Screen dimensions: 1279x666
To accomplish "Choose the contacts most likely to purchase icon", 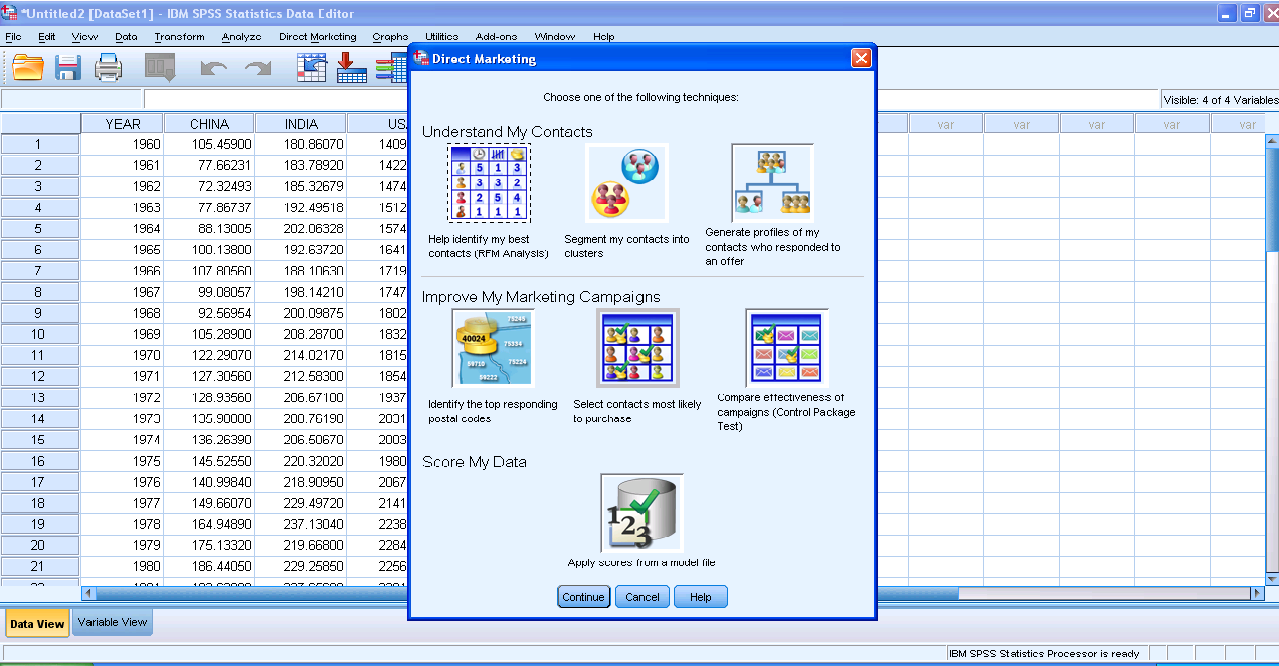I will (x=637, y=348).
